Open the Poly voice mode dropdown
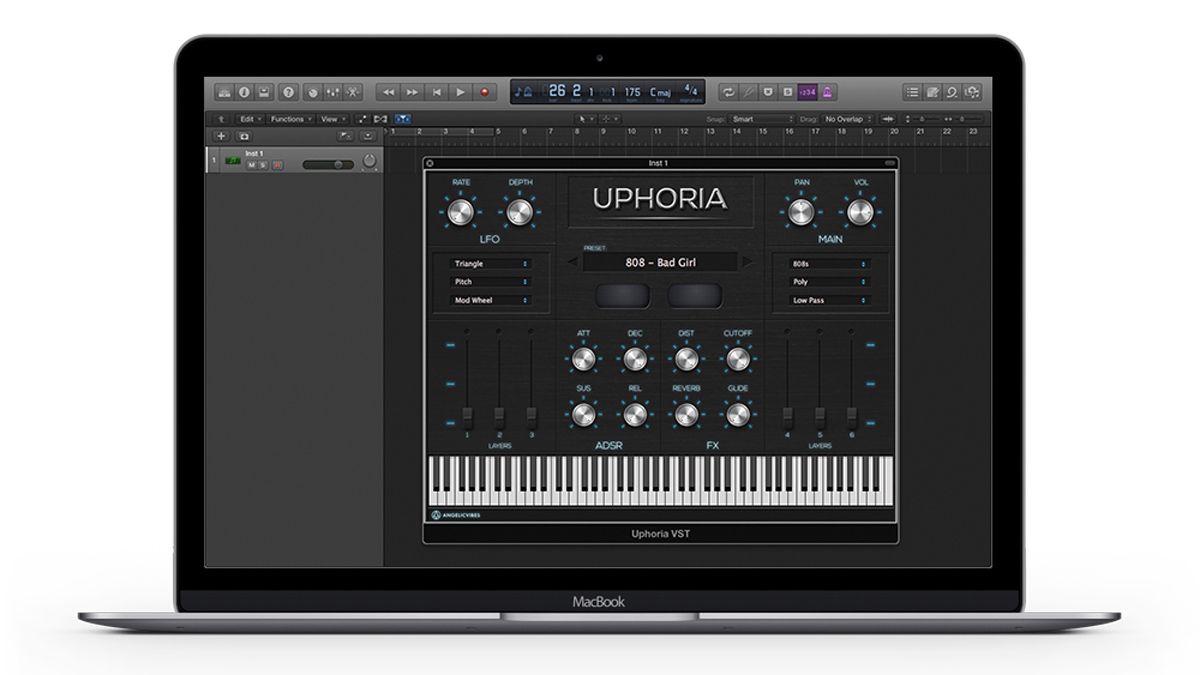Screen dimensions: 1200x675 click(x=830, y=282)
